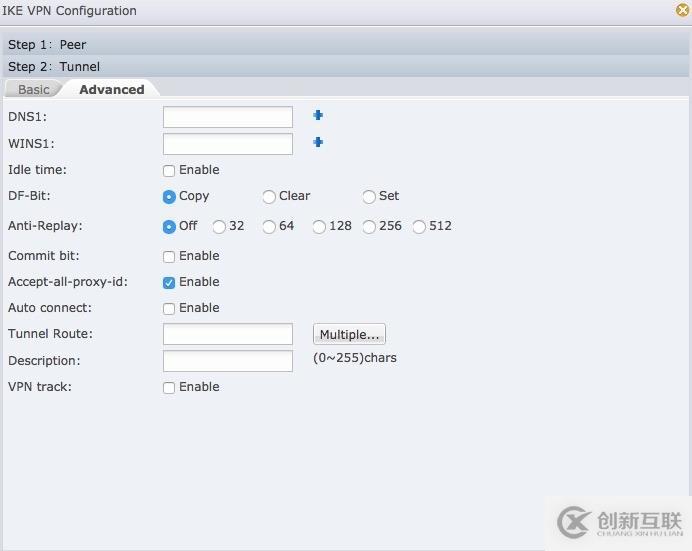Set Anti-Replay to 64
Viewport: 692px width, 551px height.
[269, 227]
